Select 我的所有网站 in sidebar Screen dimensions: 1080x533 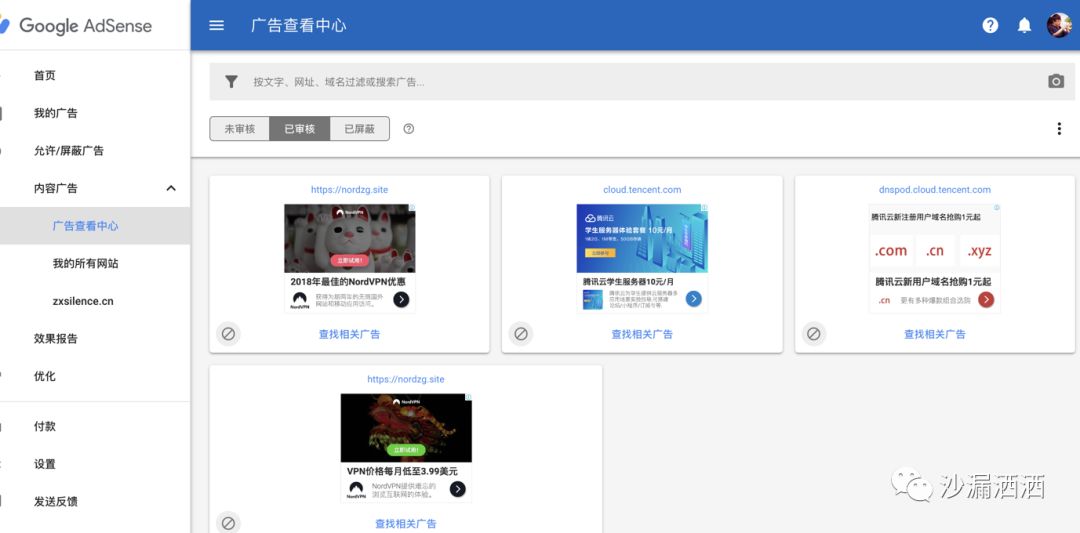coord(85,264)
